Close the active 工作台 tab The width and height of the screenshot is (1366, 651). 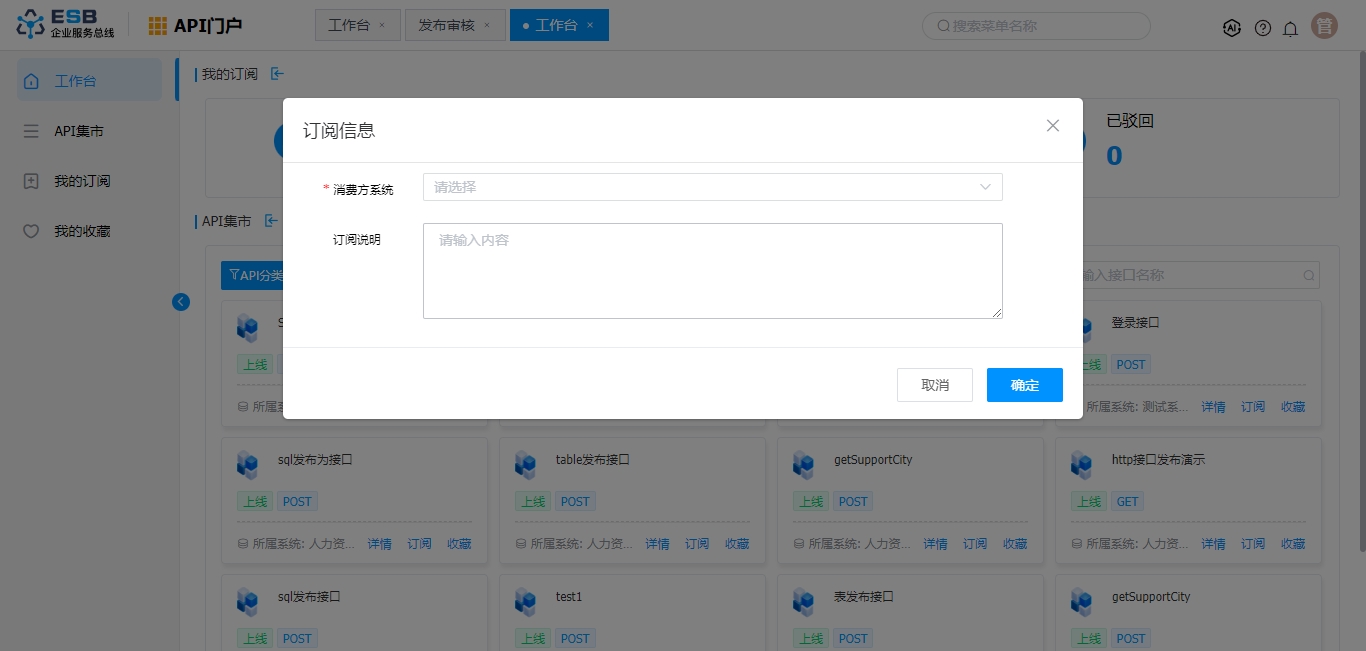pyautogui.click(x=590, y=26)
